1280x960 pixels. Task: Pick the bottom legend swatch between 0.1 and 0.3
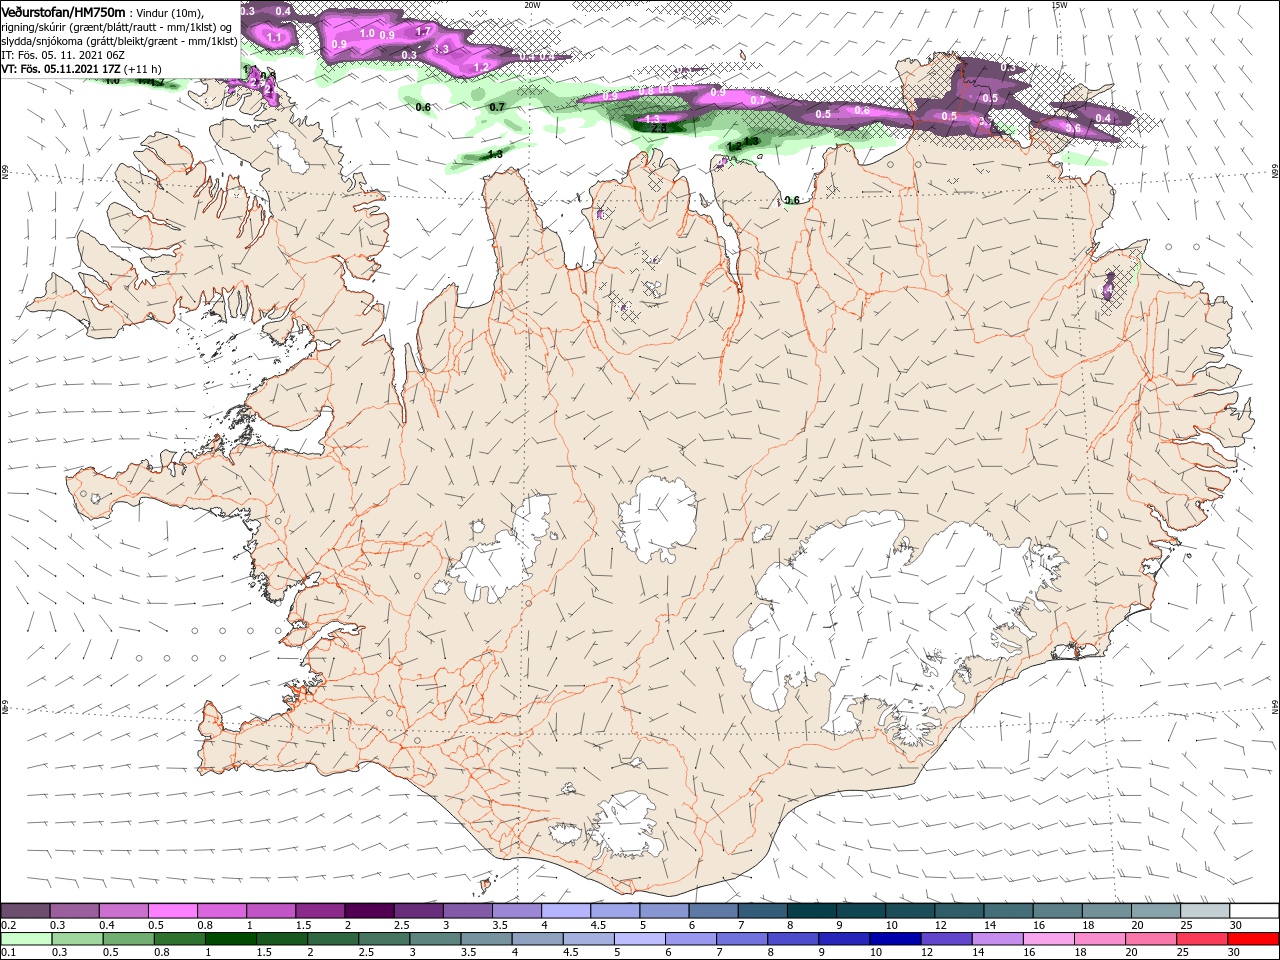[25, 939]
